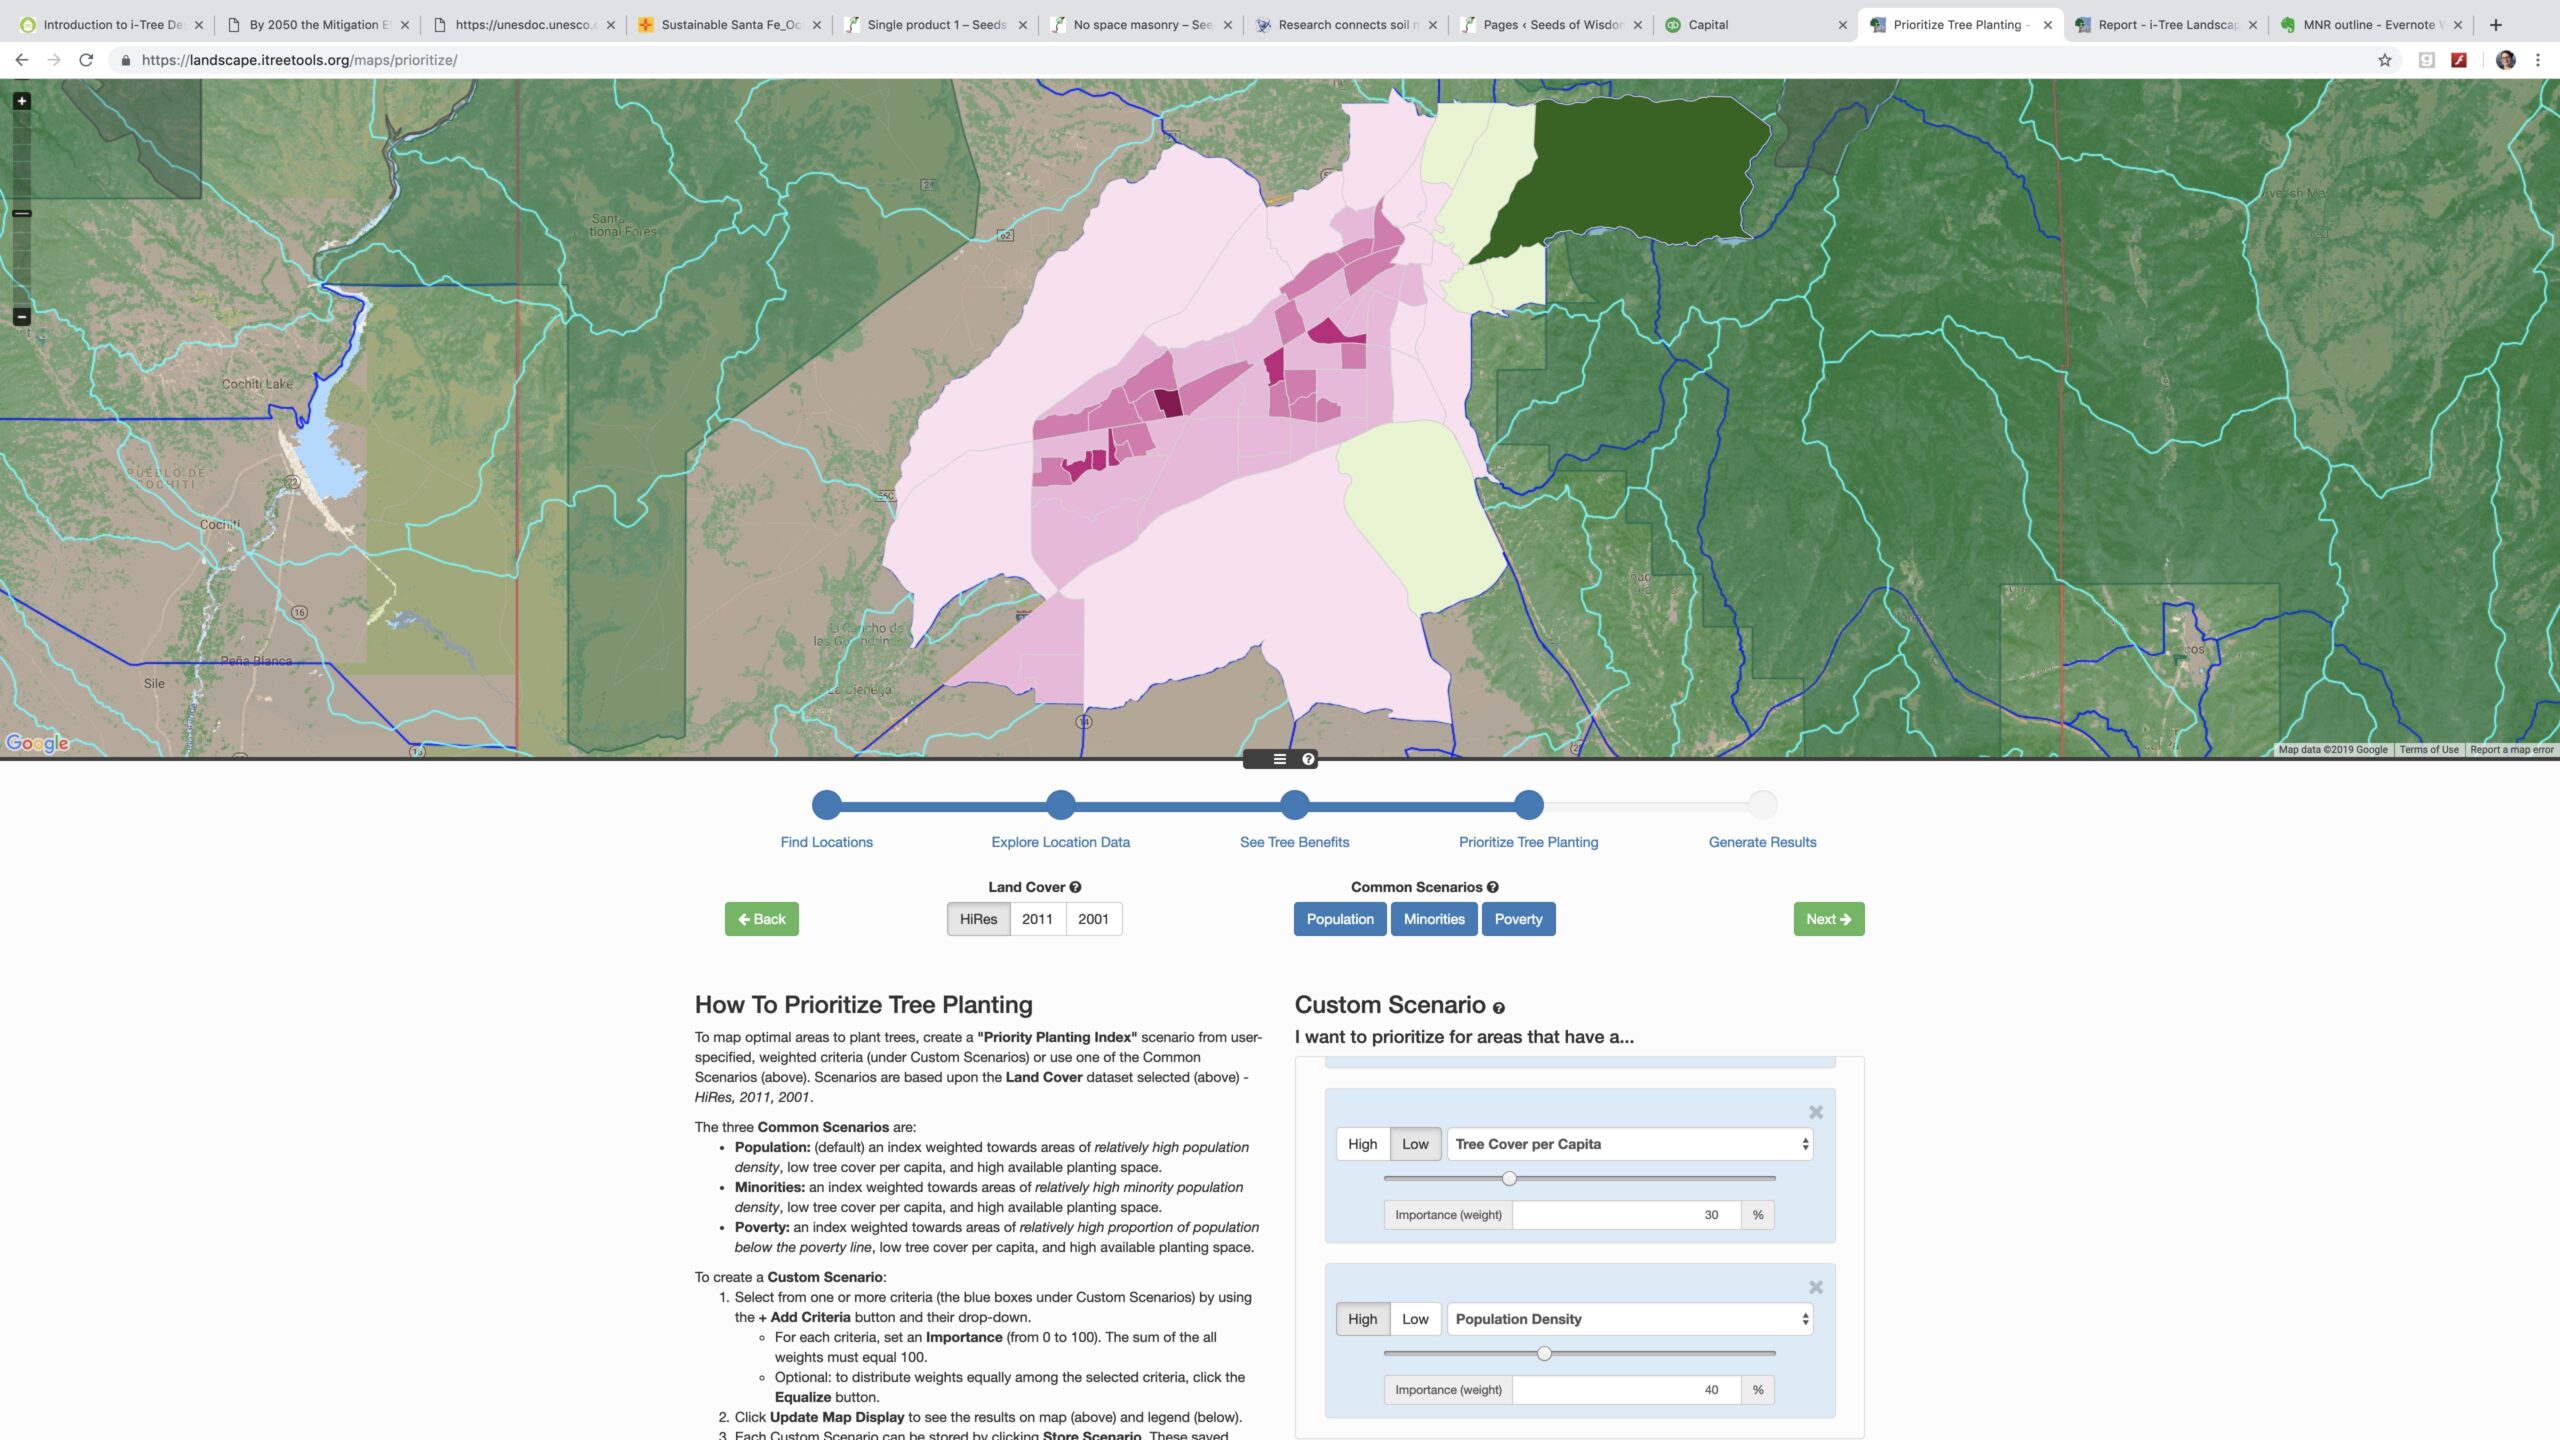Click the map zoom out minus icon

[x=21, y=317]
